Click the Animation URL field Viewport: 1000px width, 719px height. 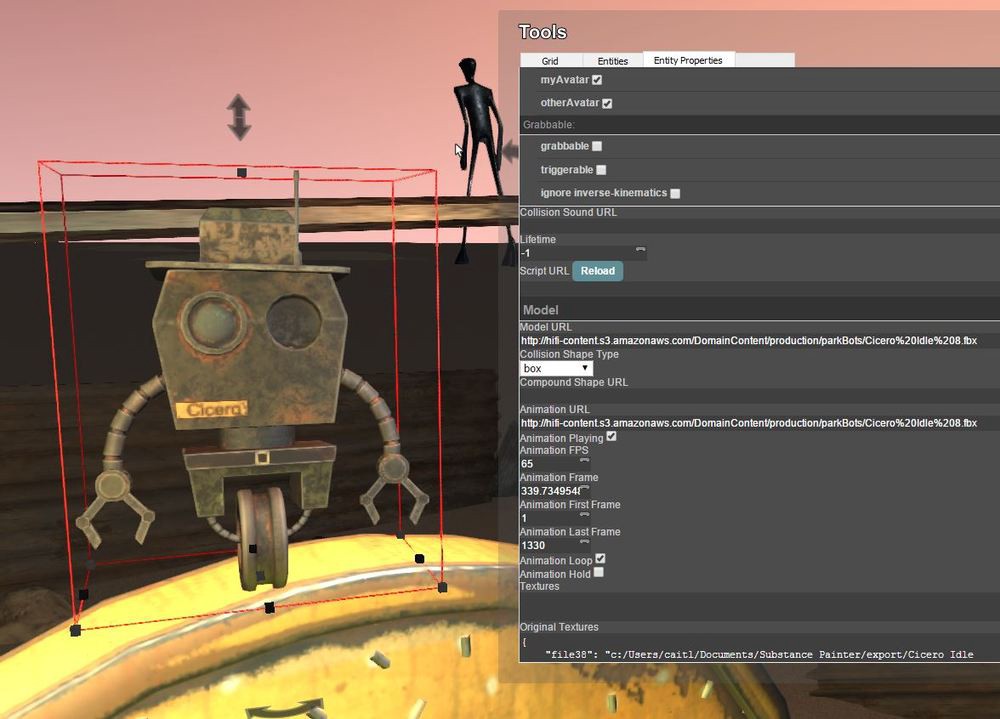pyautogui.click(x=760, y=423)
